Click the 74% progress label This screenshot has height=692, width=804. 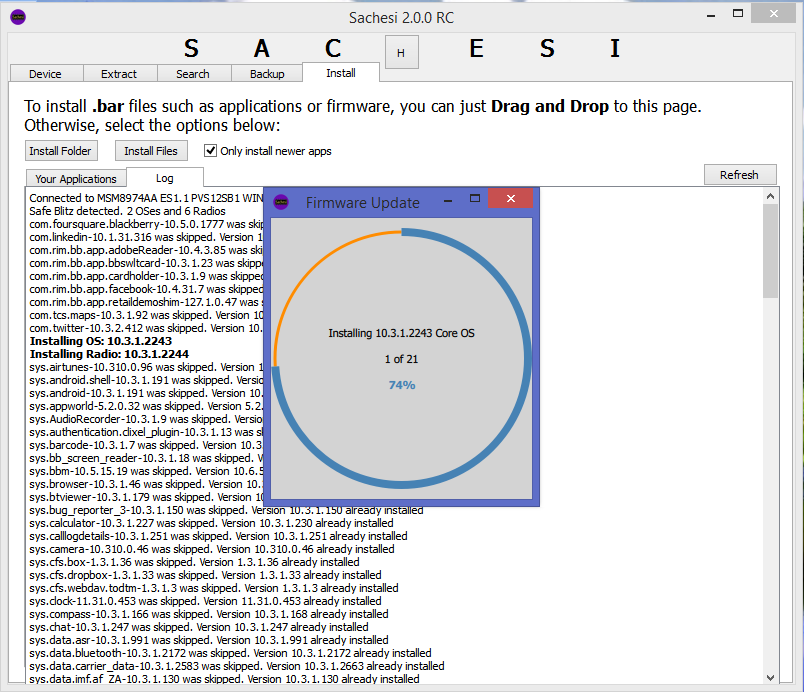pyautogui.click(x=402, y=385)
